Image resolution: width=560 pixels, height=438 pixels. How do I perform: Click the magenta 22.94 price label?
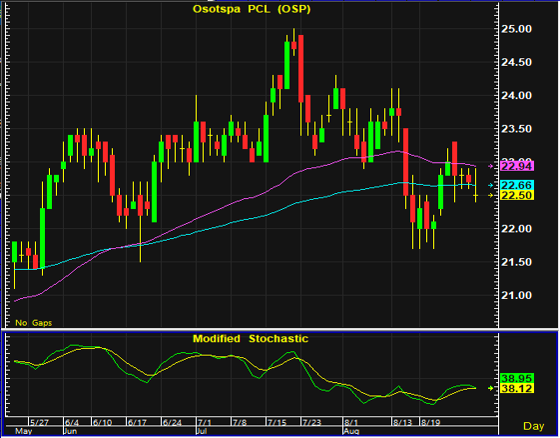point(518,166)
